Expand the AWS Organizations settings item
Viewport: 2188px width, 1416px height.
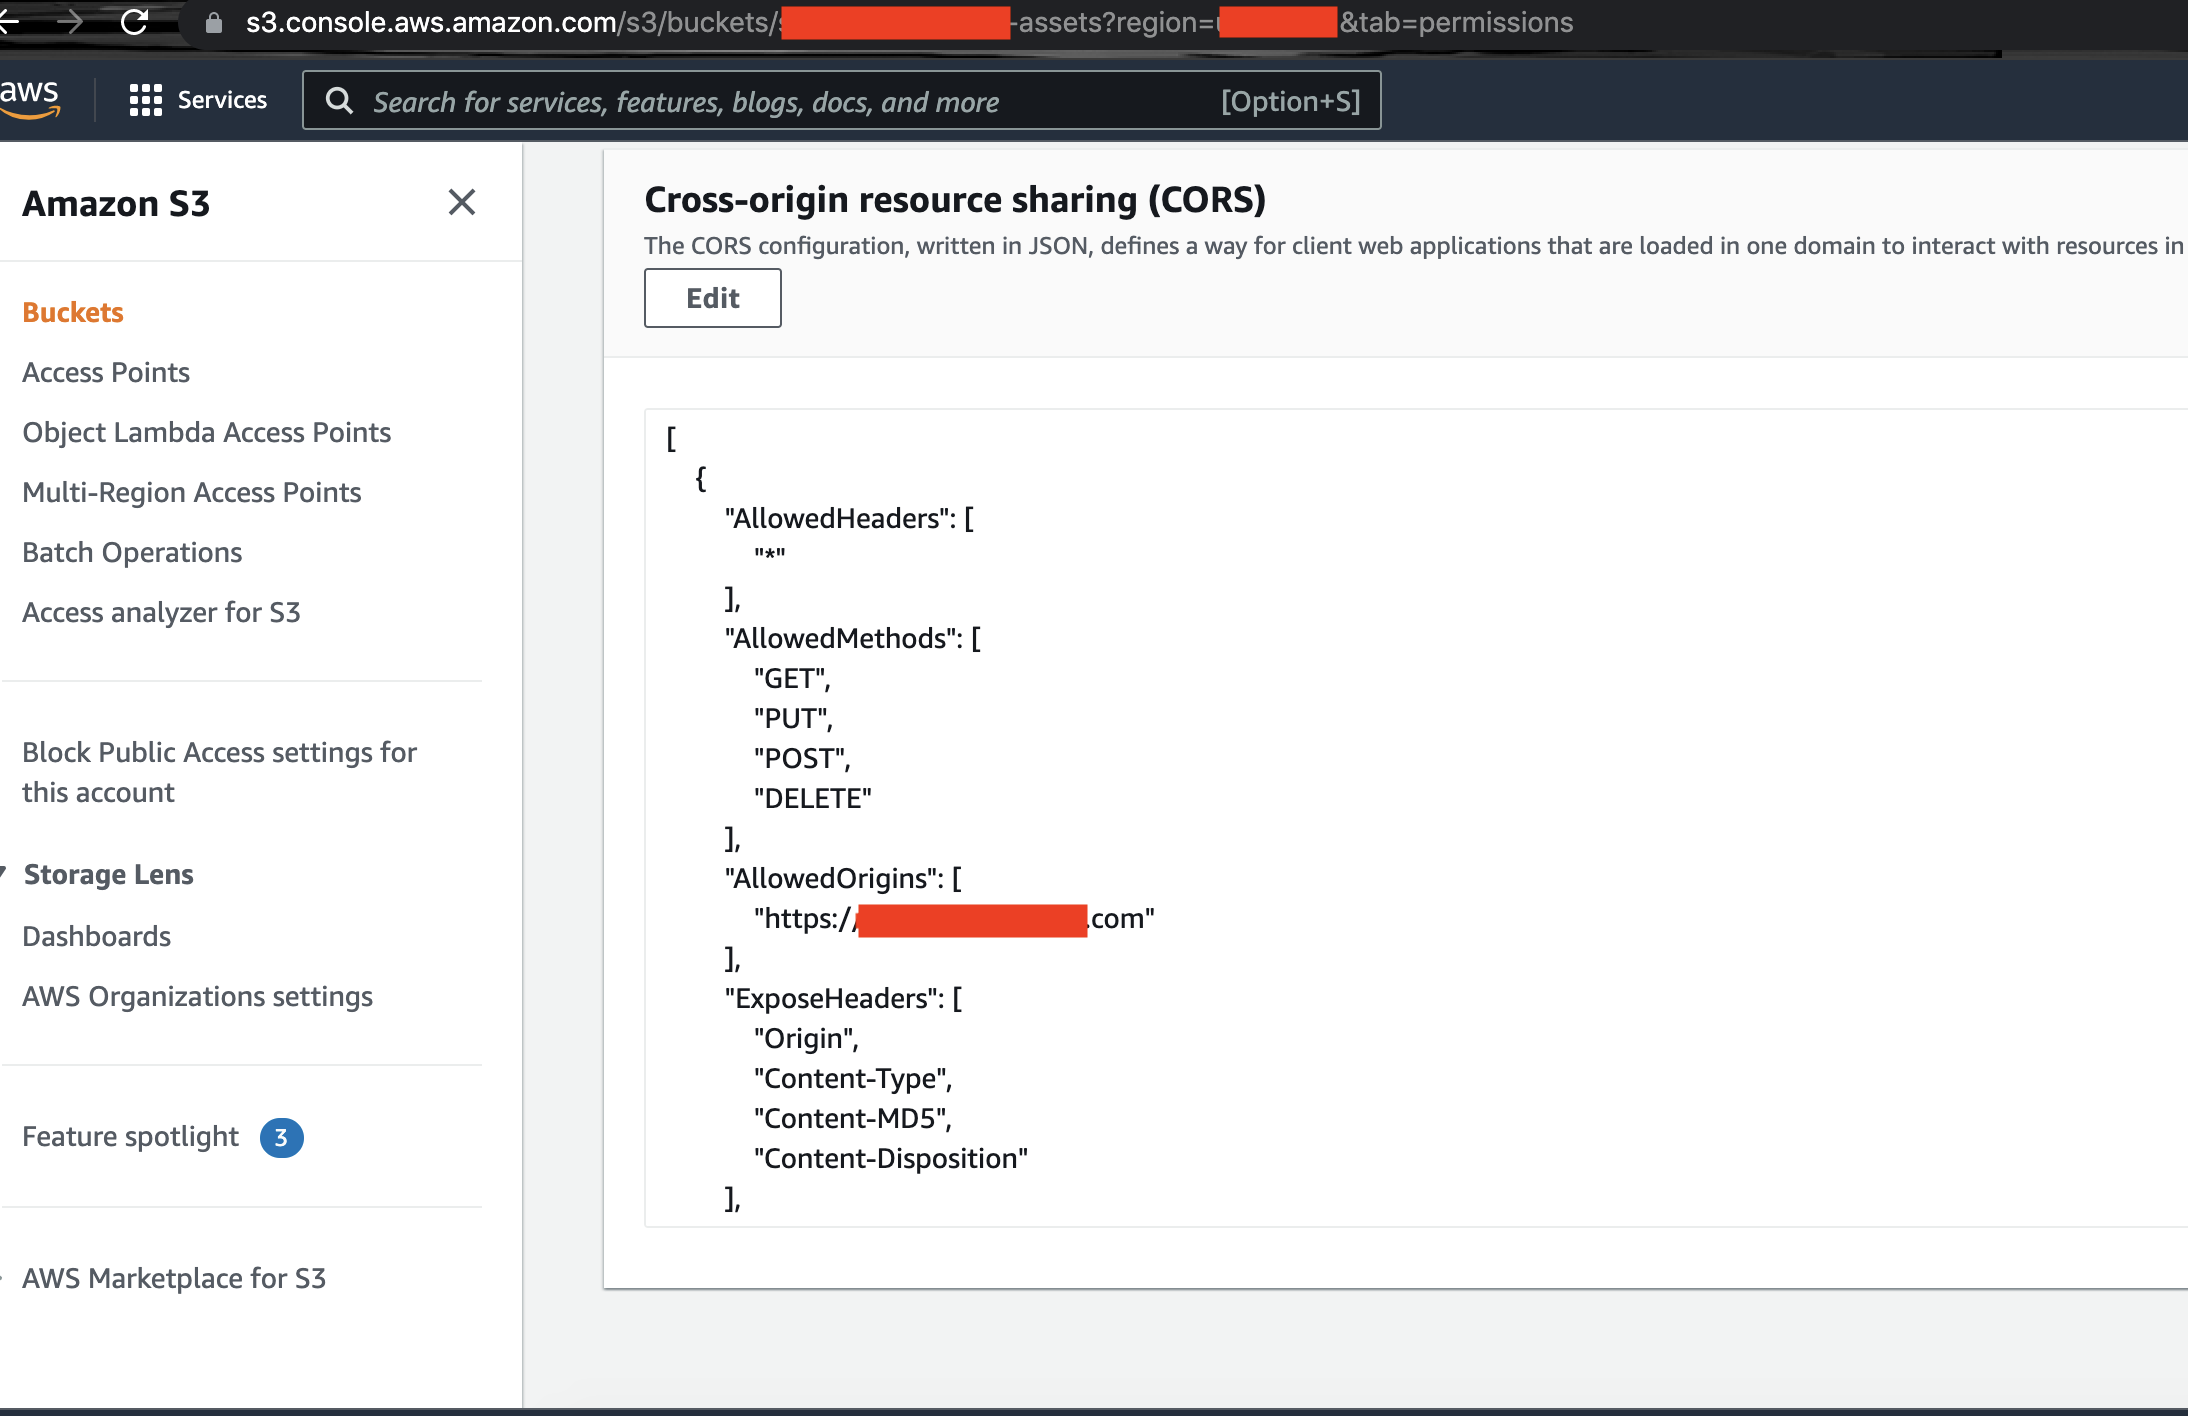click(195, 997)
